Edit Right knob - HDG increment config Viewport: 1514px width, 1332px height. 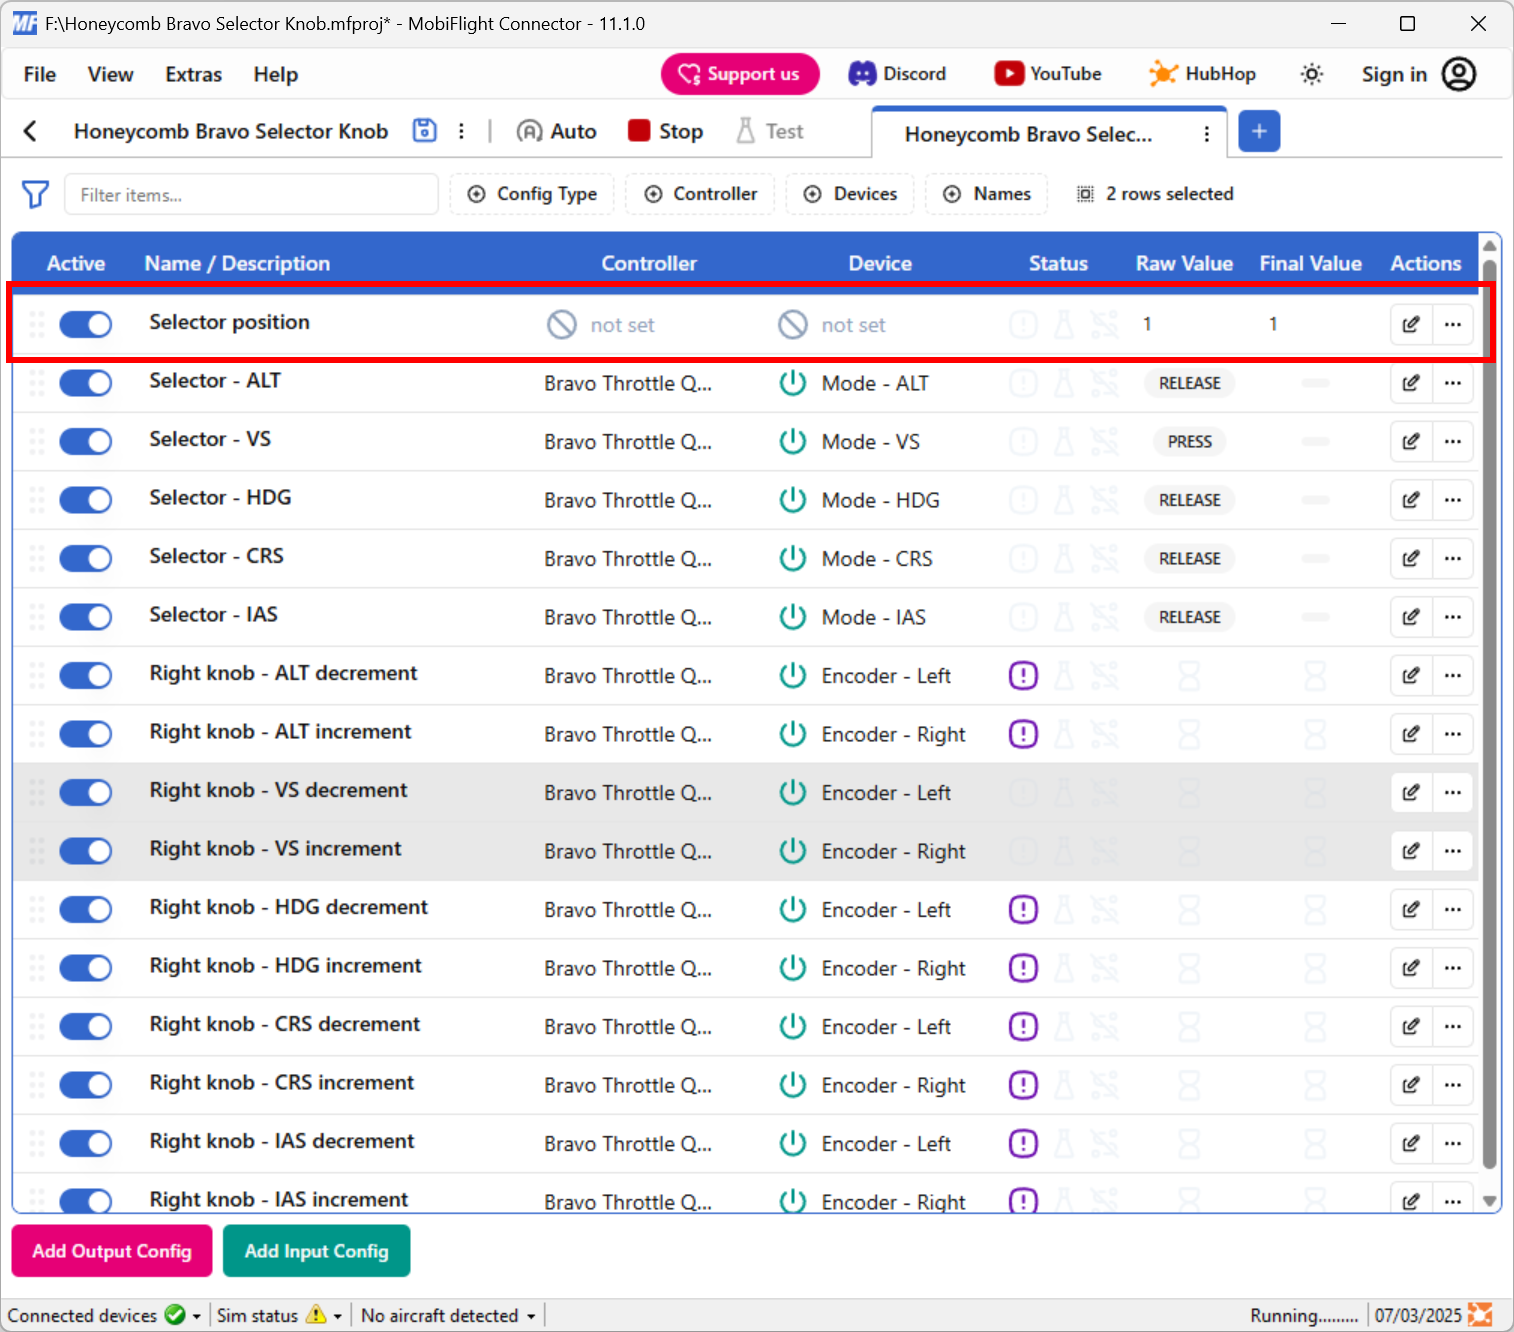(1411, 968)
